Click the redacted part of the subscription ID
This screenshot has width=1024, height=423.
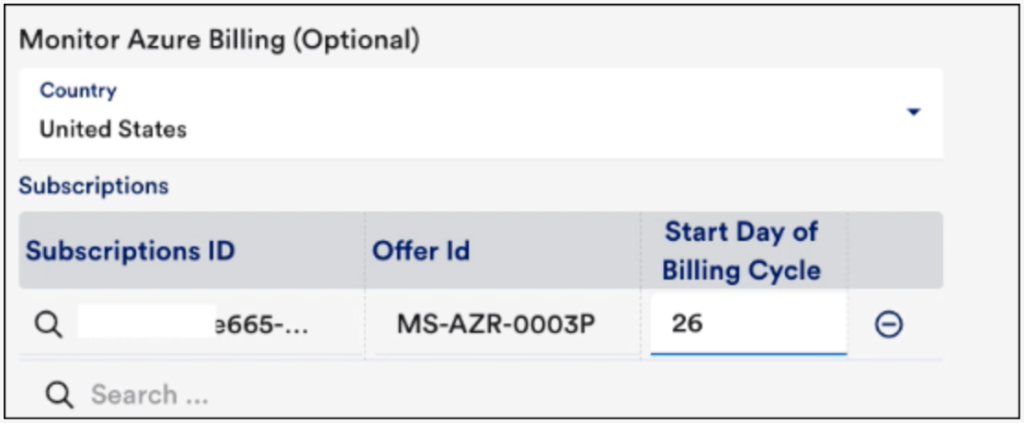147,321
